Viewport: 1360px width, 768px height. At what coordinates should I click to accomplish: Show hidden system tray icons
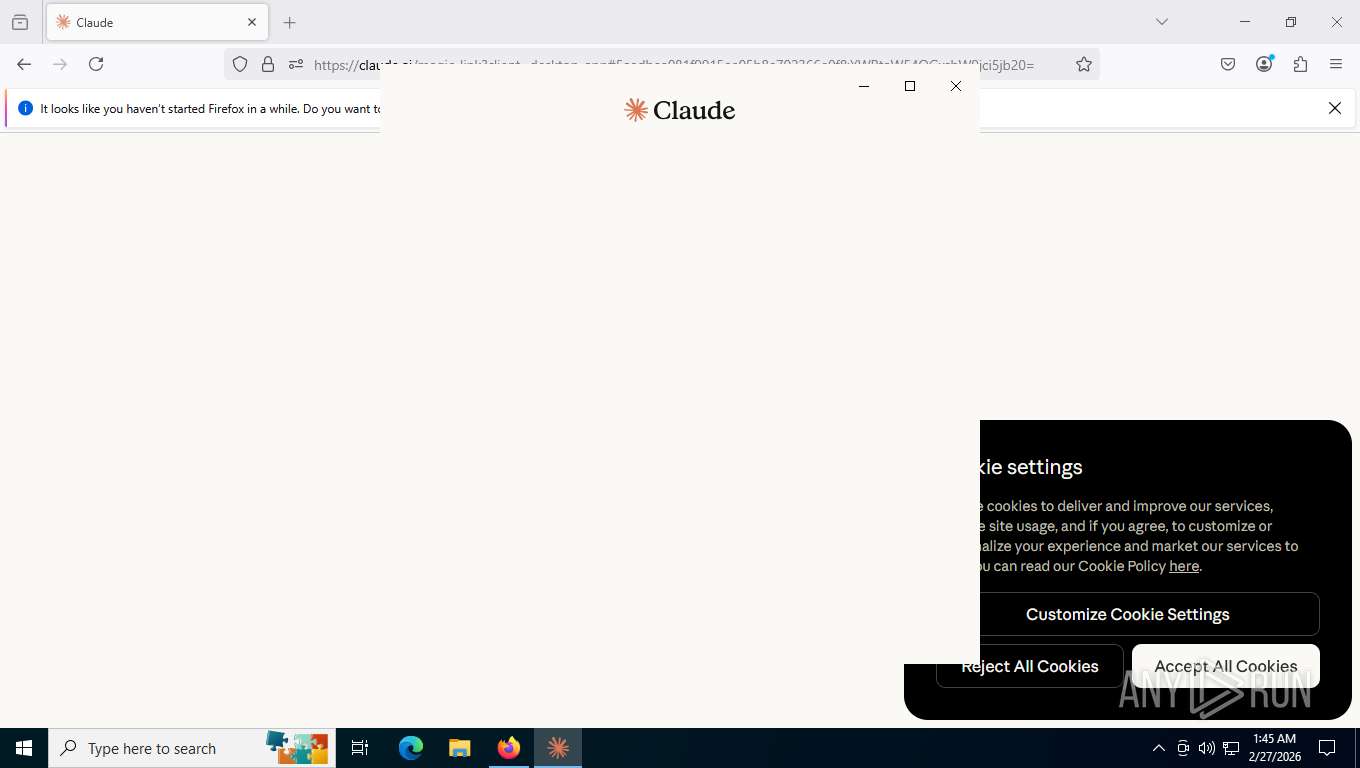pyautogui.click(x=1159, y=748)
